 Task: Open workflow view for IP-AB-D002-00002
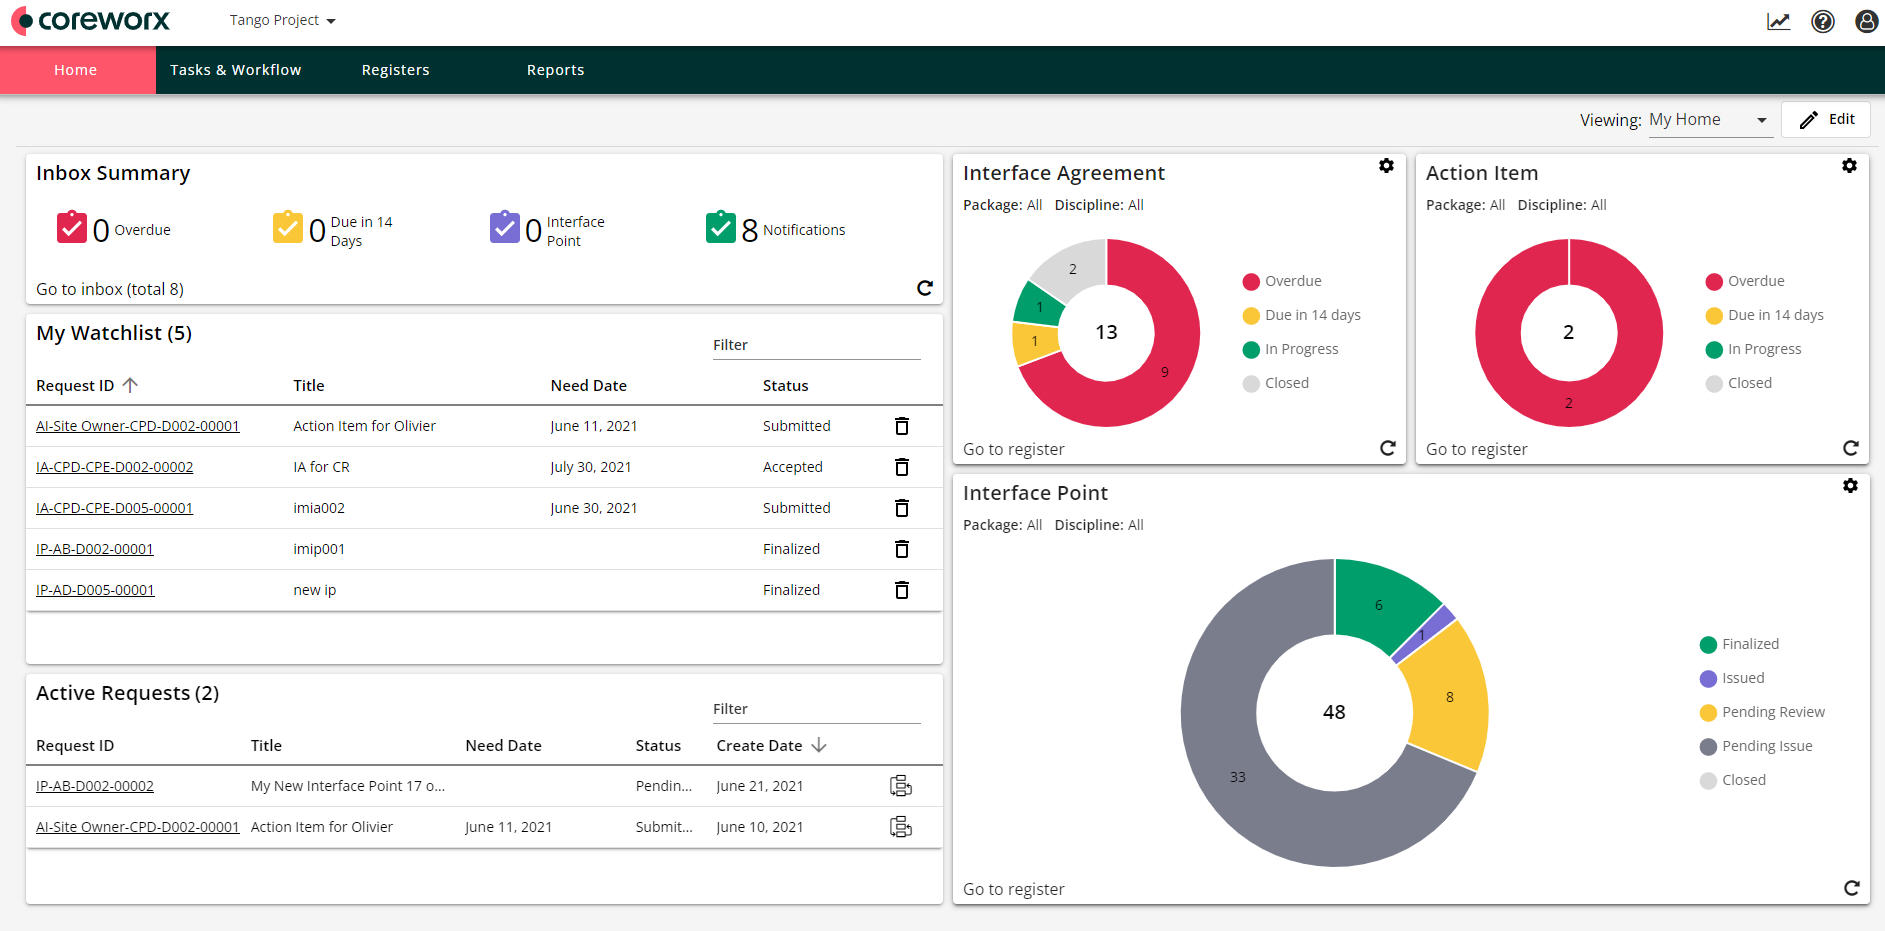(900, 786)
